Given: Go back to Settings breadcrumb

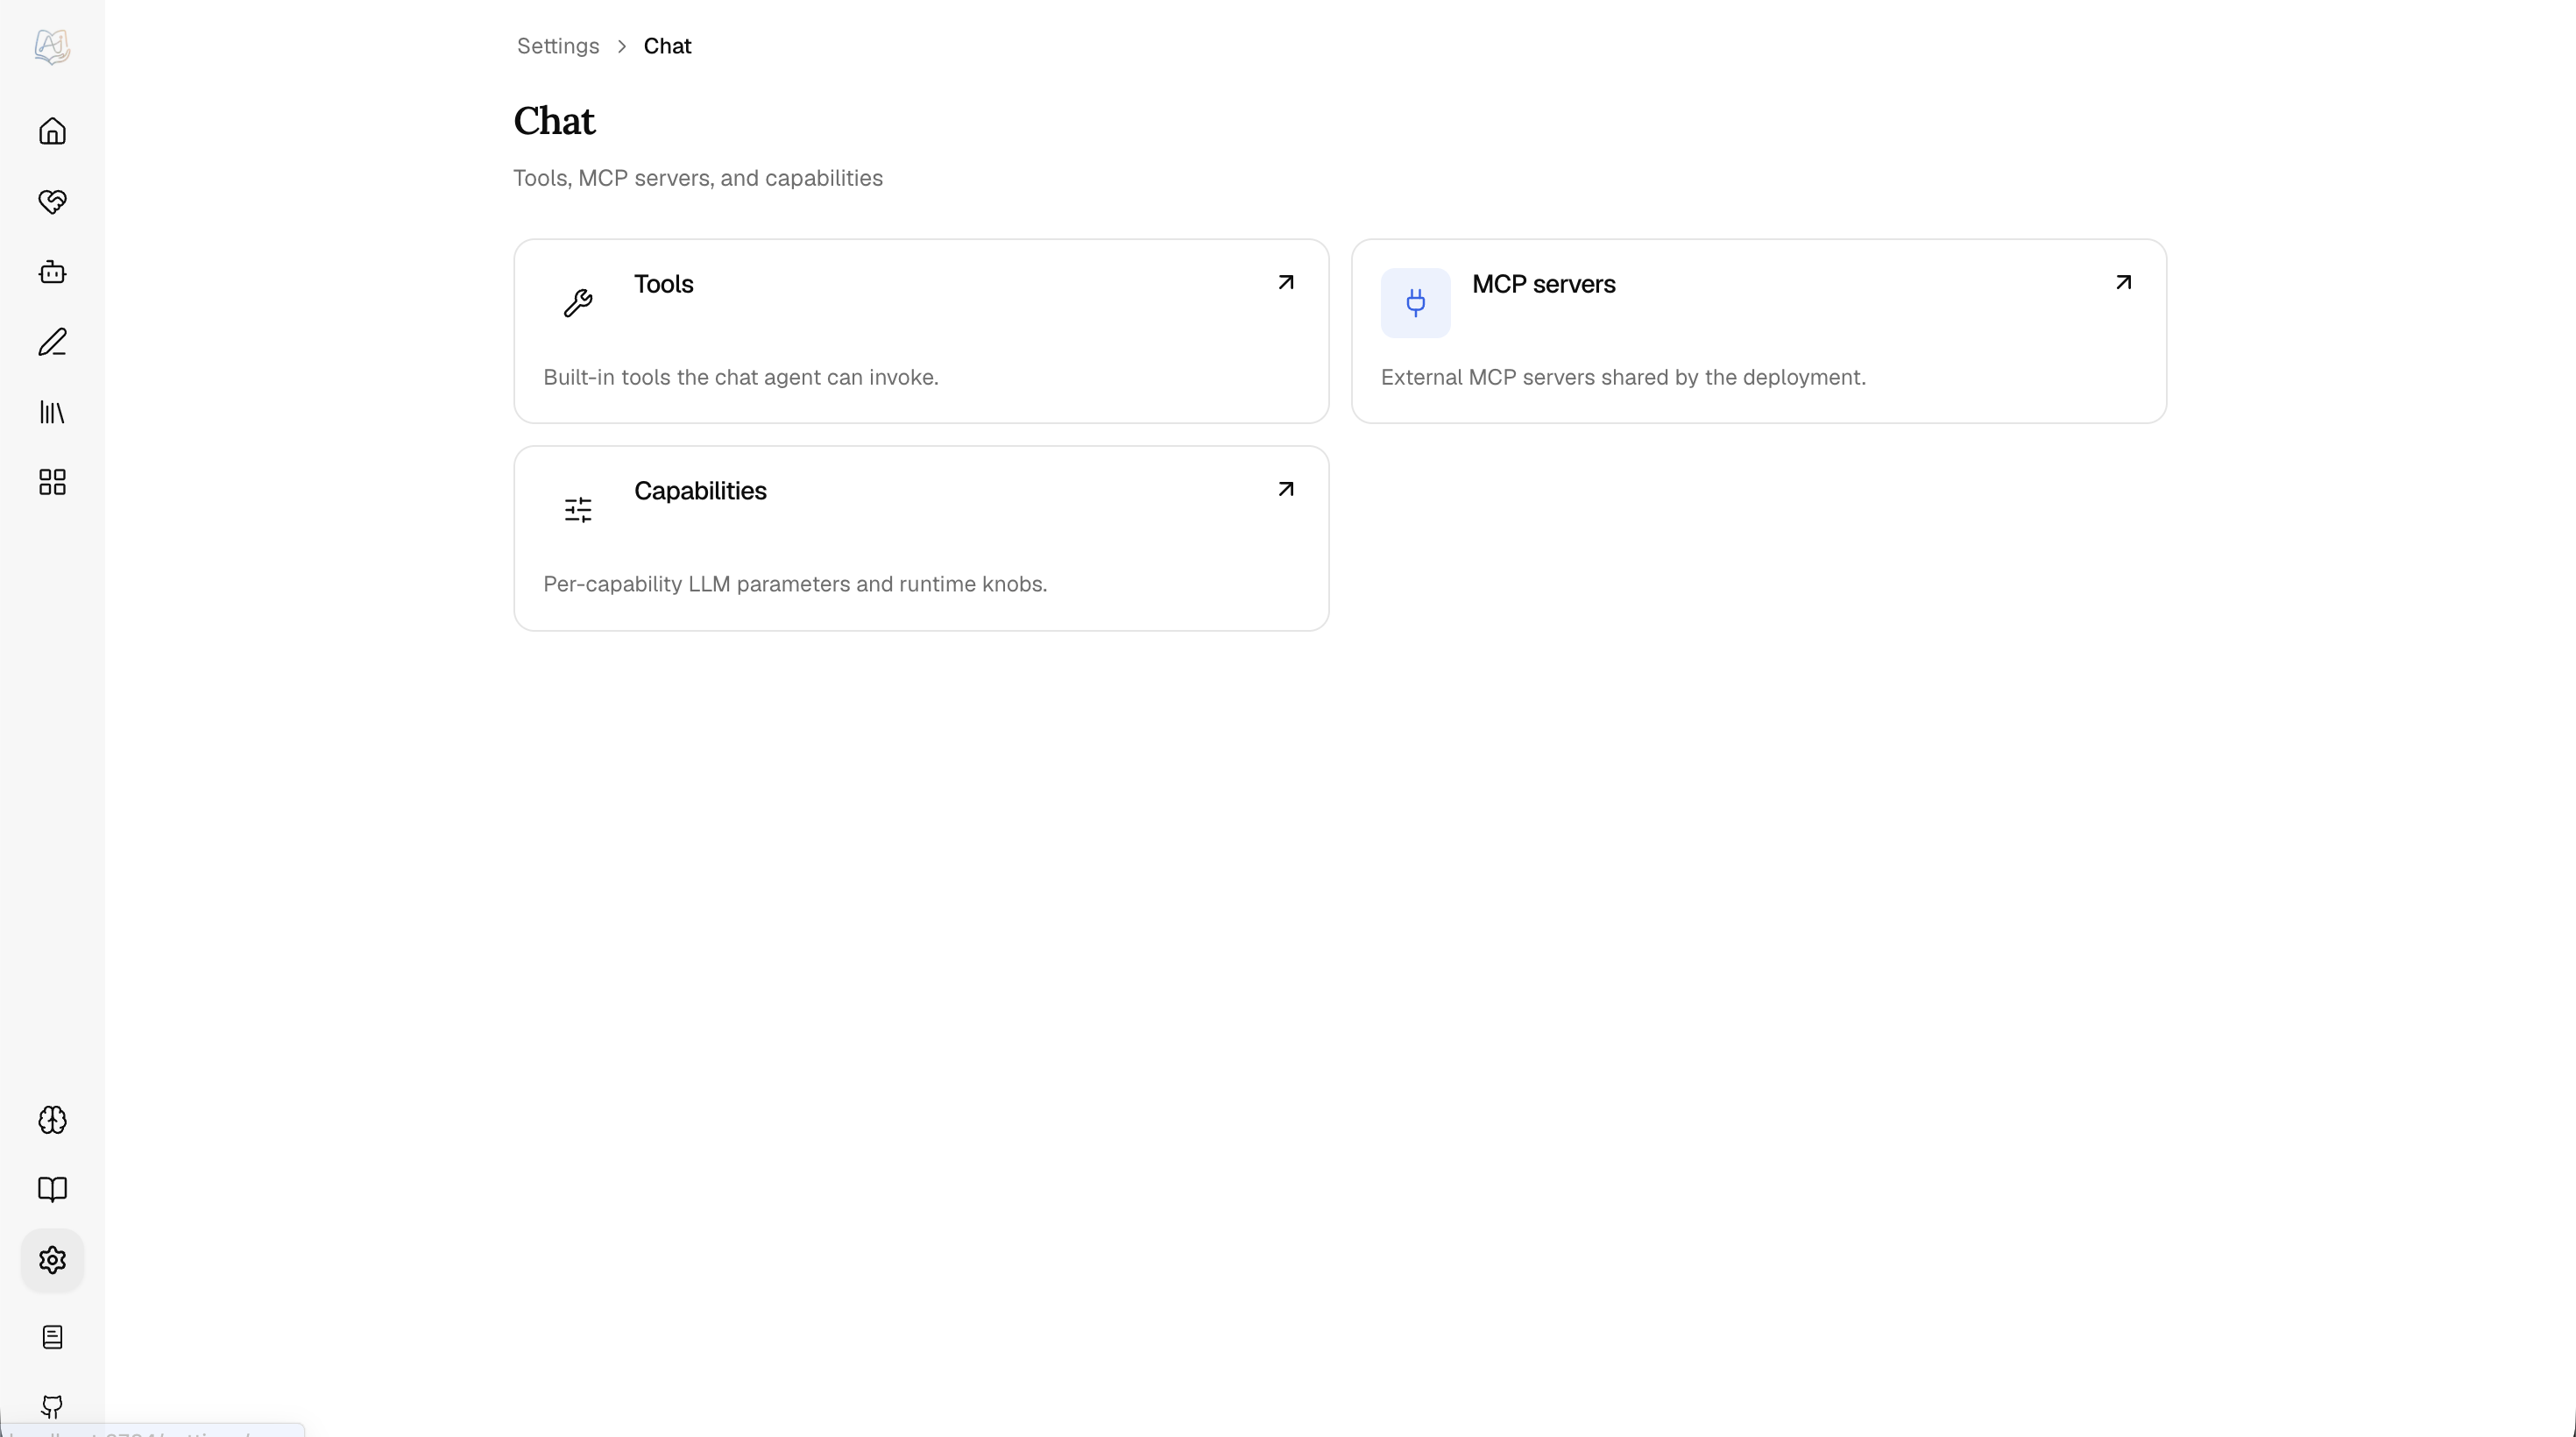Looking at the screenshot, I should (558, 46).
